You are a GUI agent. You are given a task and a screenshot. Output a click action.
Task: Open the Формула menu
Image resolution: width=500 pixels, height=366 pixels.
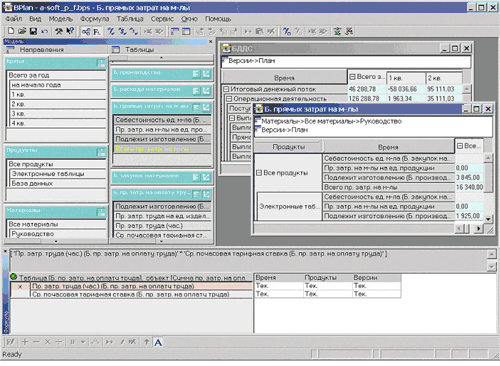(94, 19)
